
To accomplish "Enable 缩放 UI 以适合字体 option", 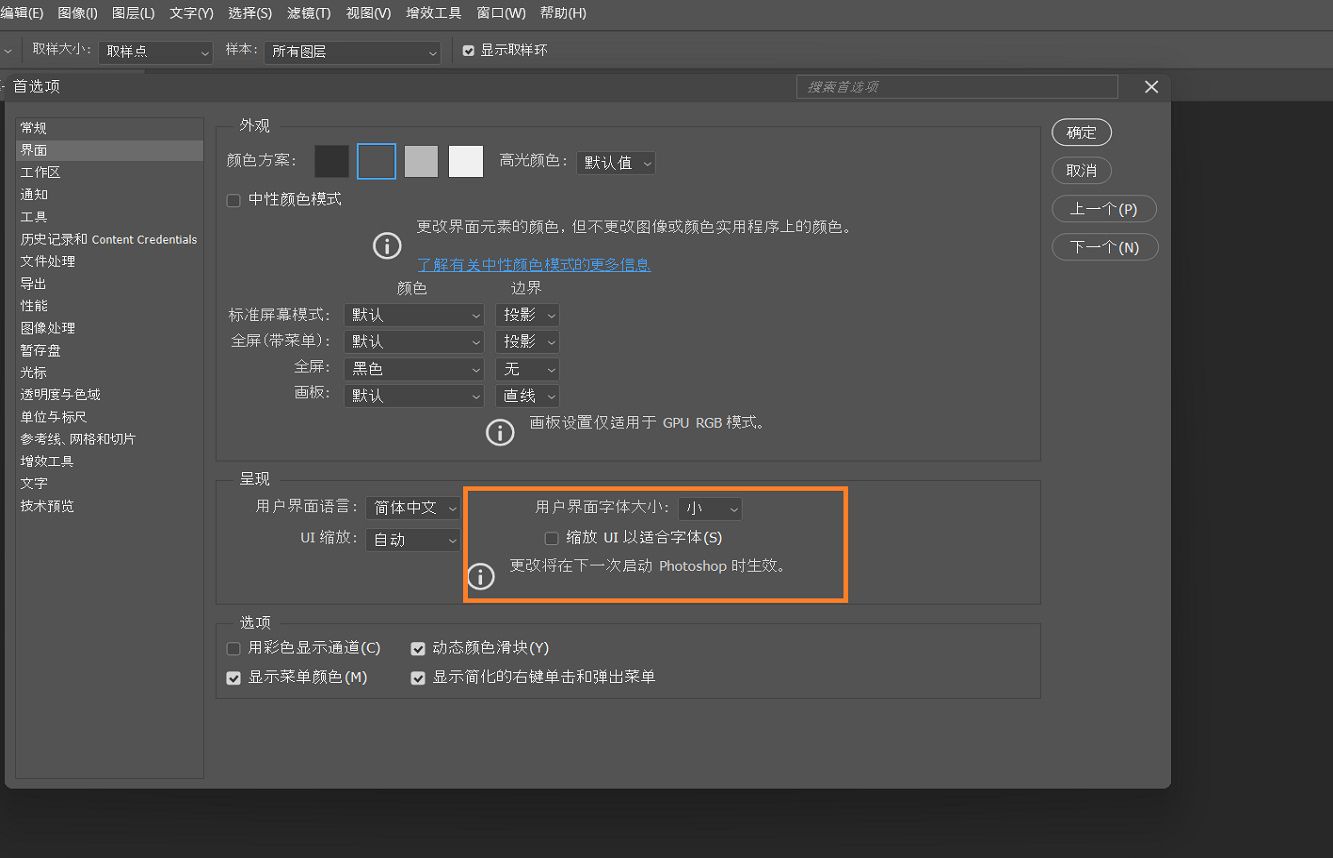I will pyautogui.click(x=551, y=538).
